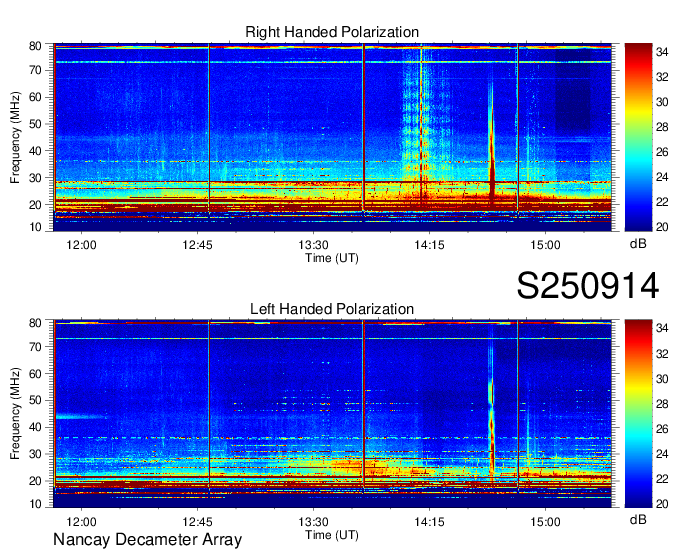Click "Time (UT)" label under upper spectrogram
The image size is (680, 552).
coord(332,257)
